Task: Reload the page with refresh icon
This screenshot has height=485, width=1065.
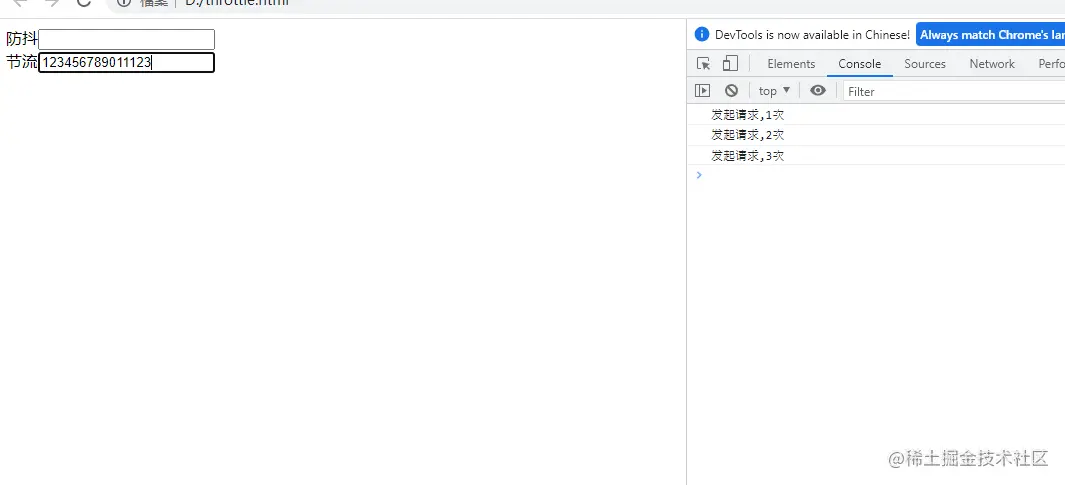Action: pyautogui.click(x=84, y=3)
